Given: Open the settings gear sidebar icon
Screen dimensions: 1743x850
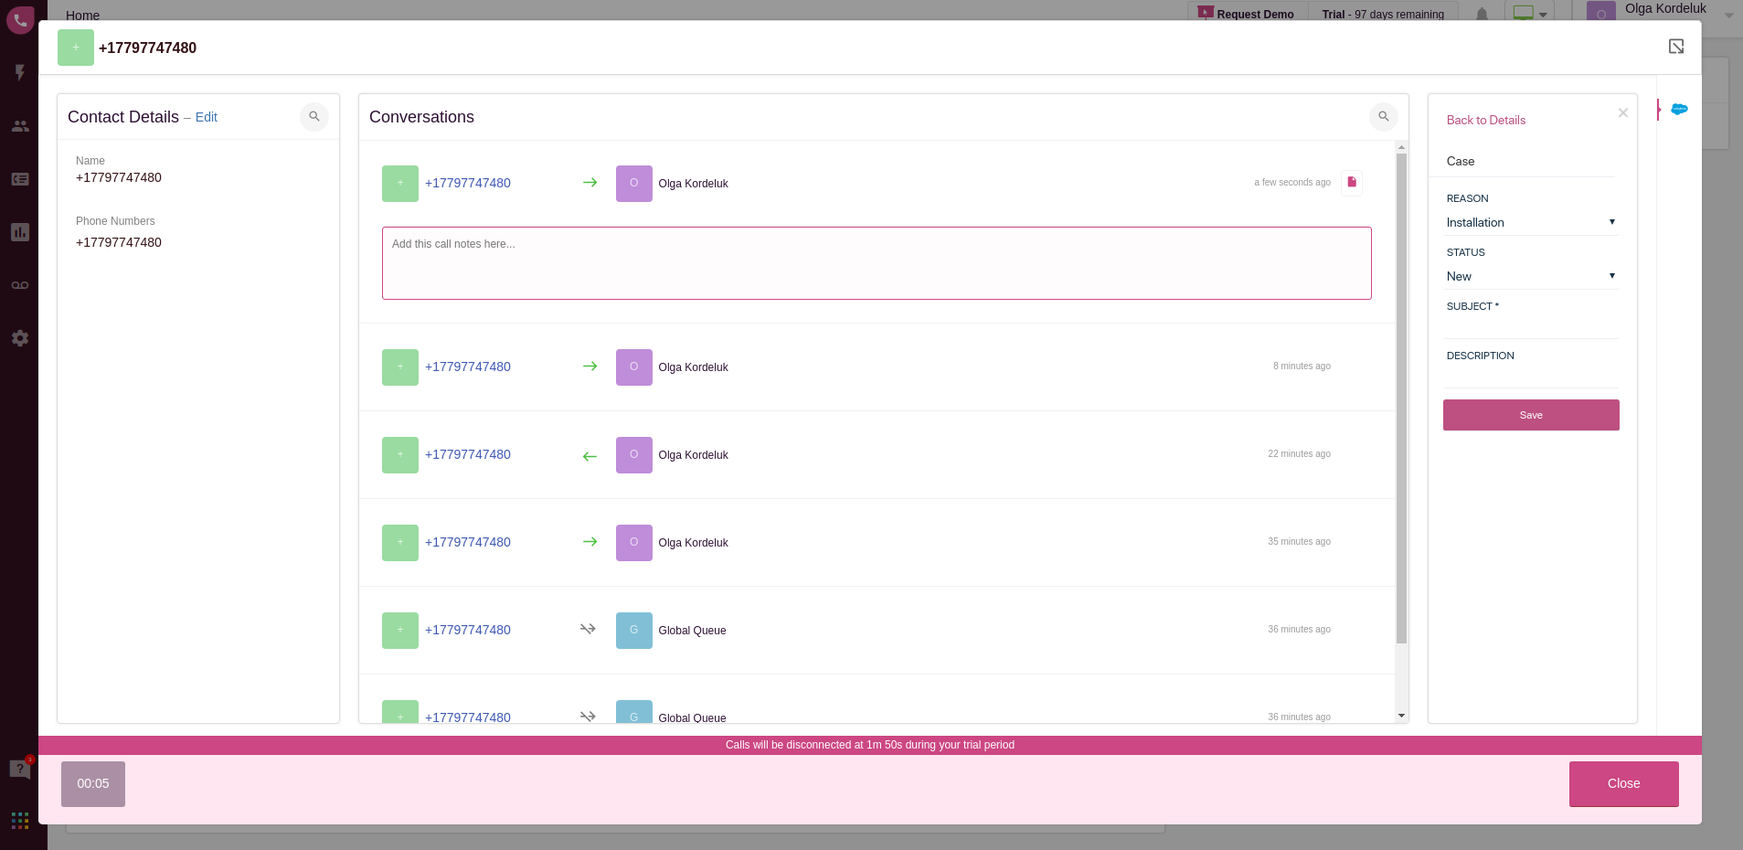Looking at the screenshot, I should click(x=20, y=338).
